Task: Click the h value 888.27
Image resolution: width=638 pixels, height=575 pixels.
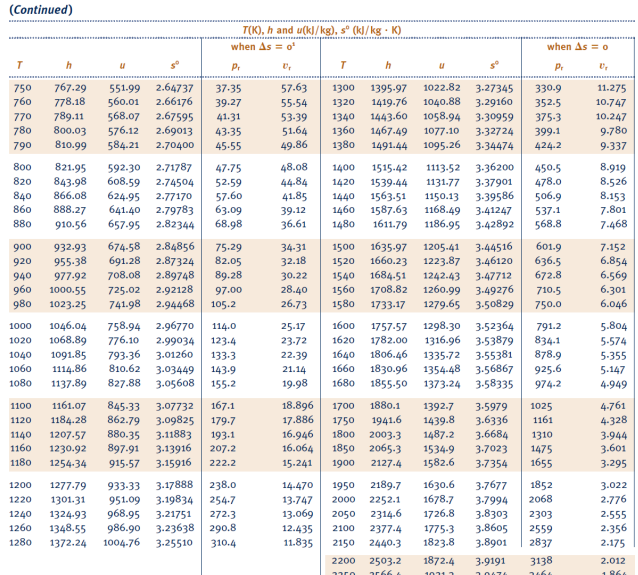Action: 70,210
